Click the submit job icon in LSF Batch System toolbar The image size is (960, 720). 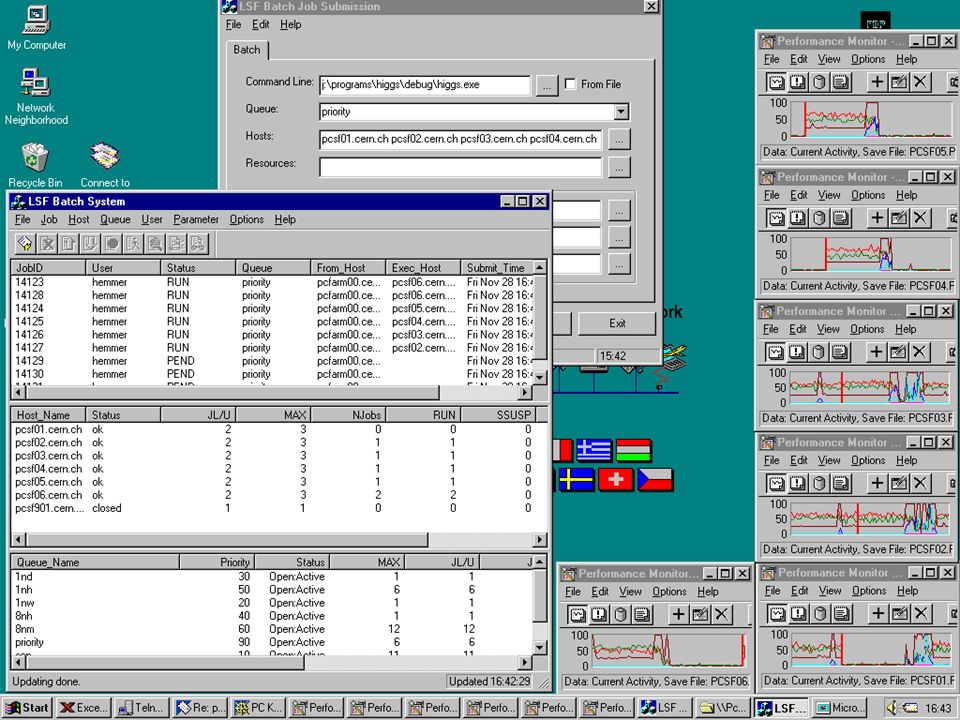coord(25,244)
